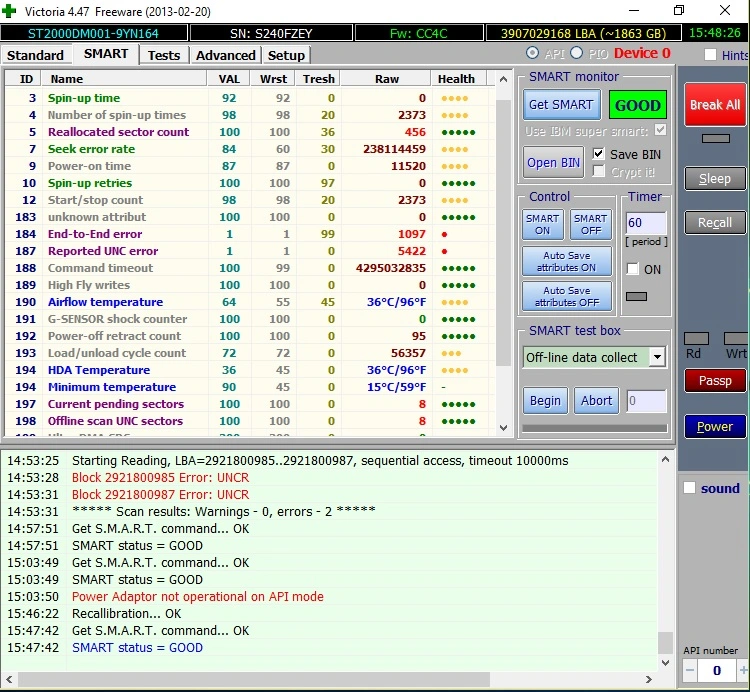Toggle the sound checkbox

[689, 488]
